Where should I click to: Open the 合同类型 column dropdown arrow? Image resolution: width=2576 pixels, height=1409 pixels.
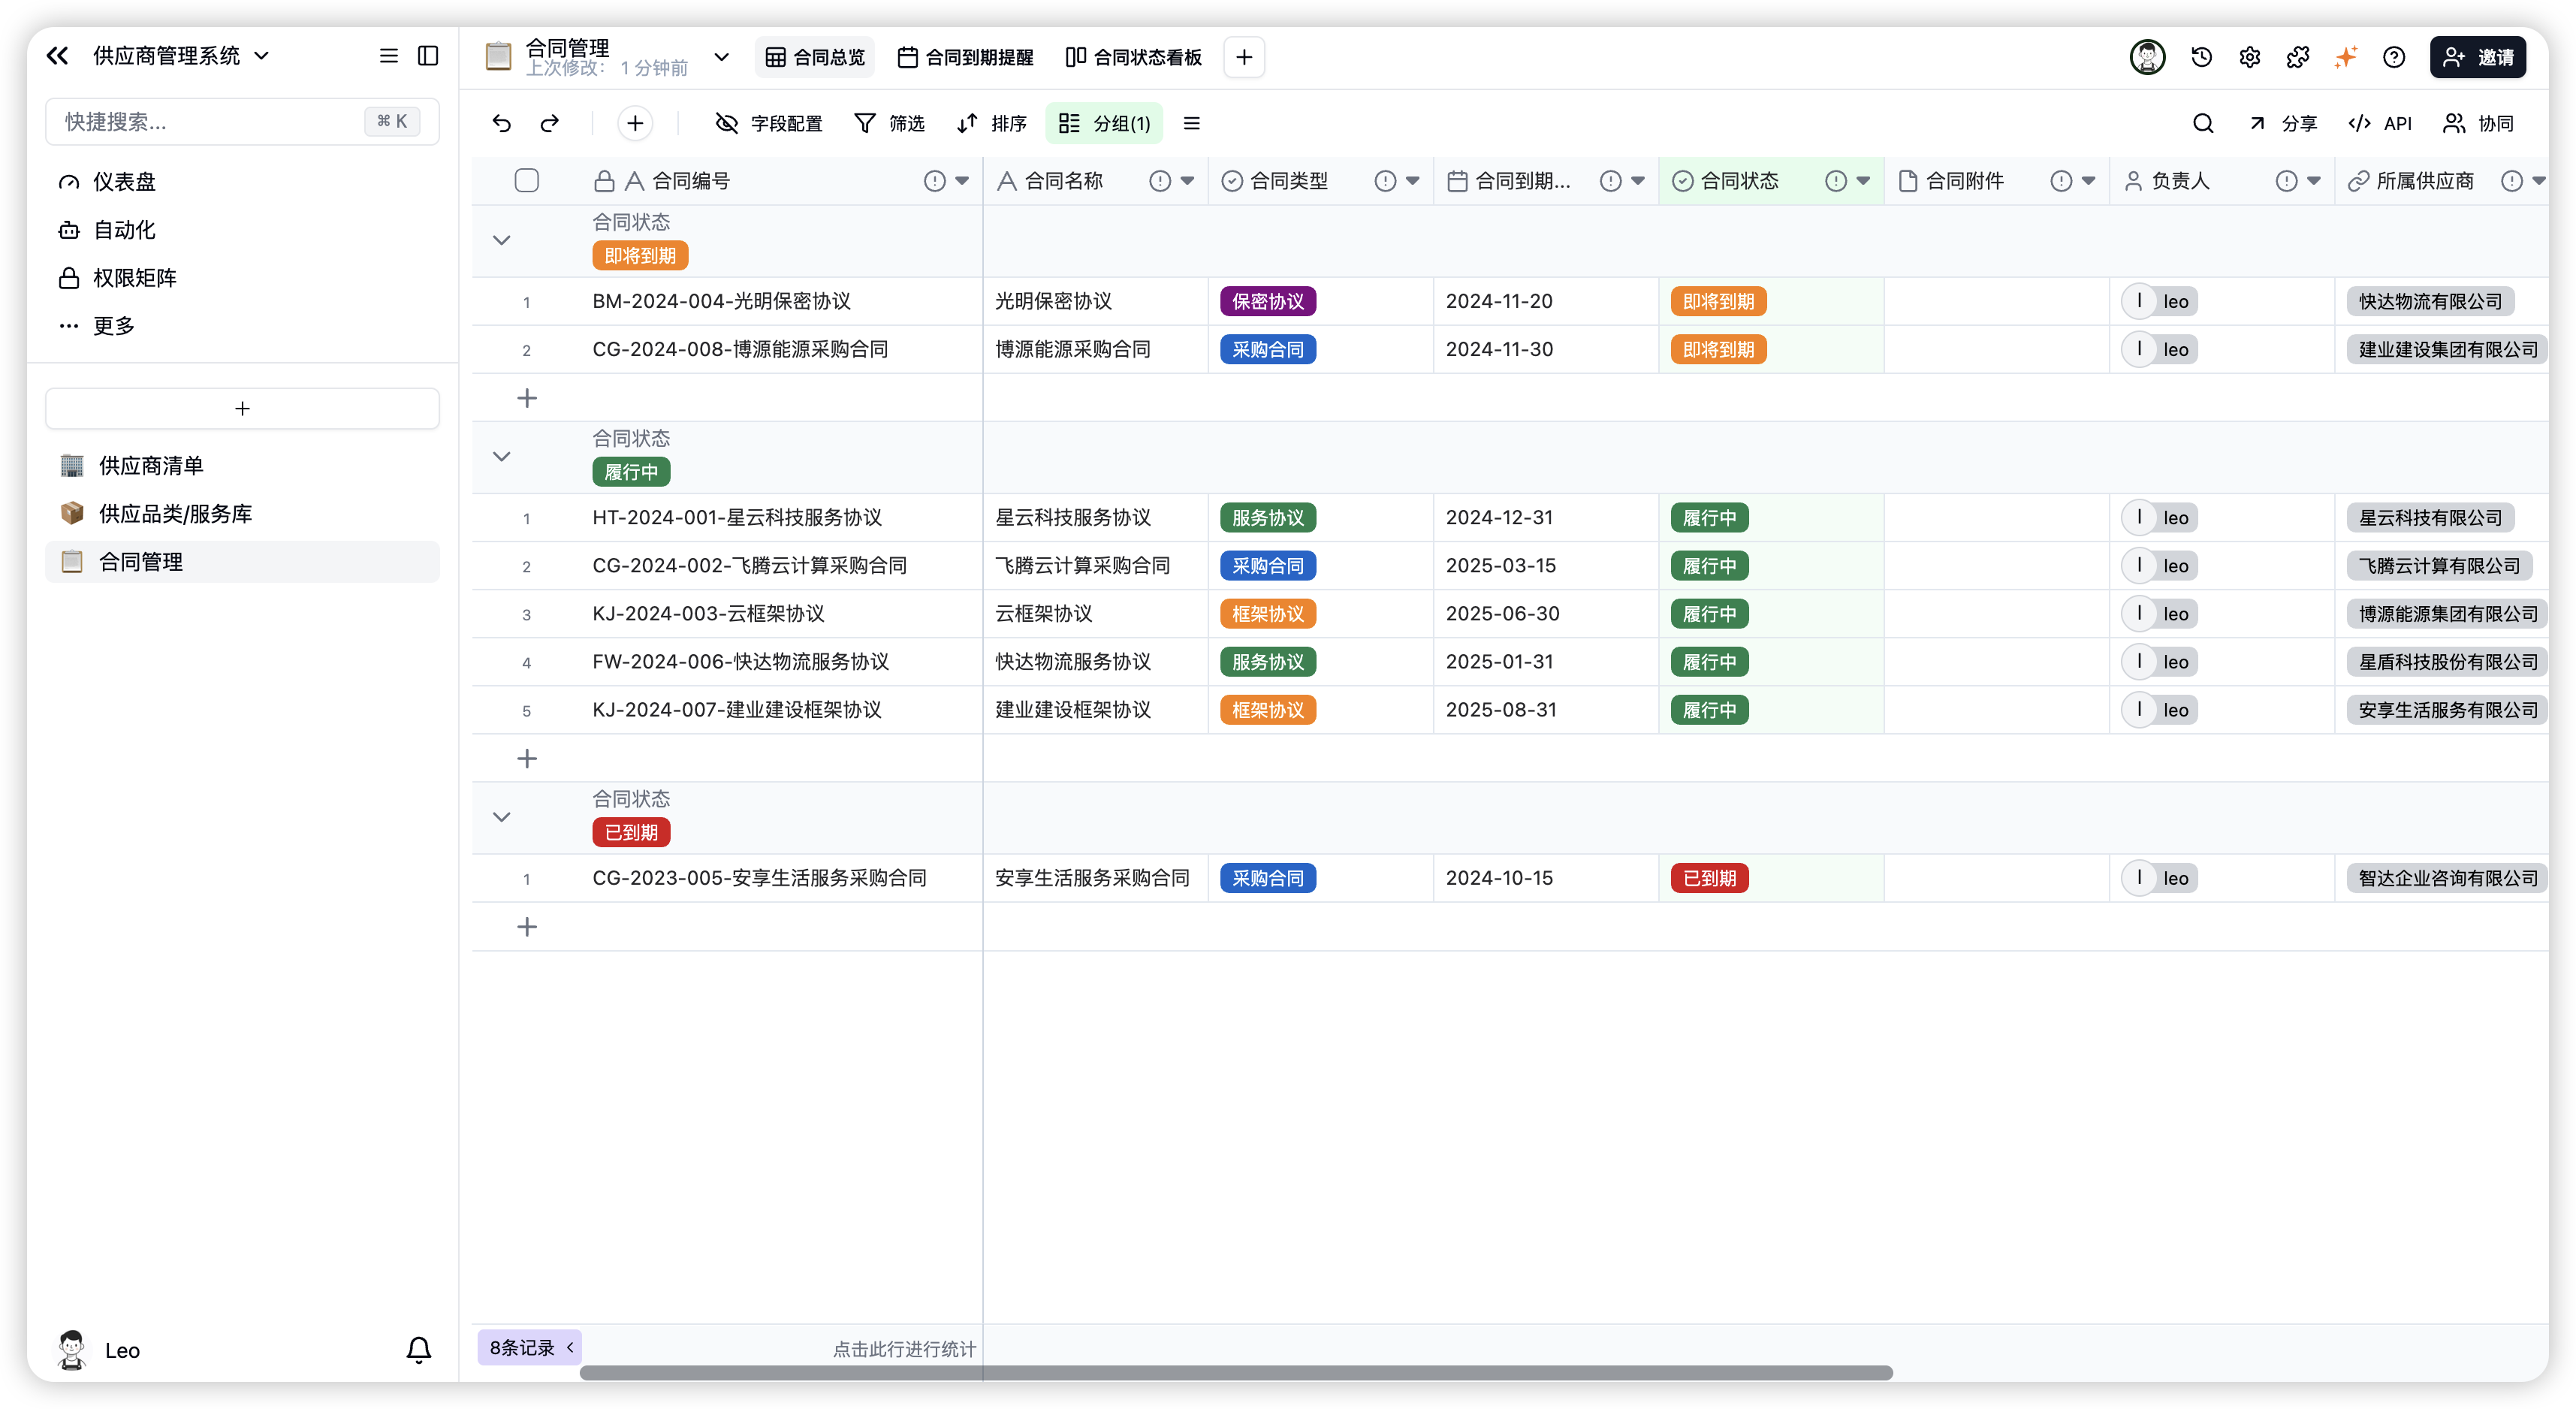click(1412, 181)
